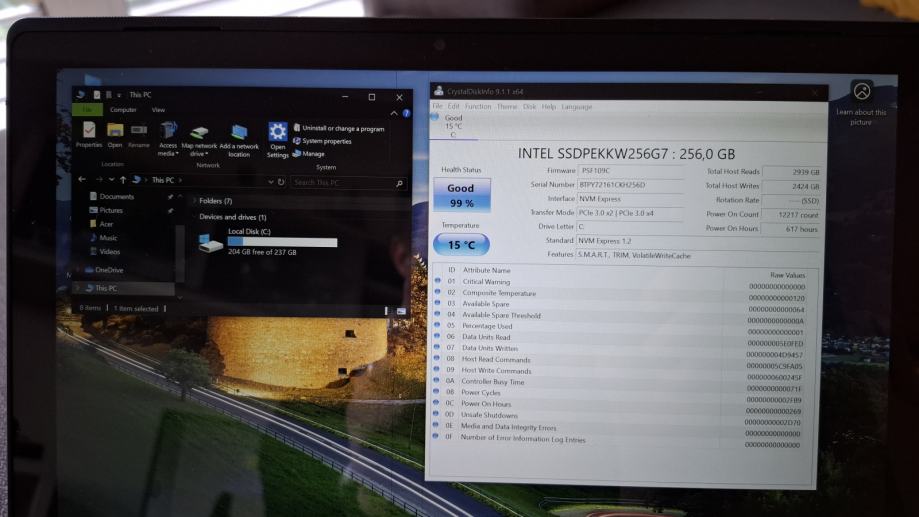Click the Local Disk (C:) drive icon
Viewport: 919px width, 517px height.
[x=210, y=242]
